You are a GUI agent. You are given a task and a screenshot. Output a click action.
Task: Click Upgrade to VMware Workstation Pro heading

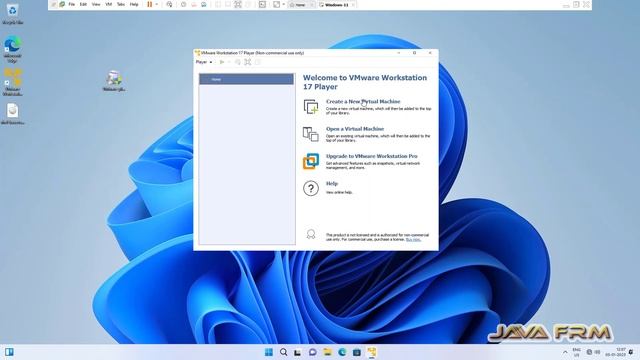(x=371, y=156)
